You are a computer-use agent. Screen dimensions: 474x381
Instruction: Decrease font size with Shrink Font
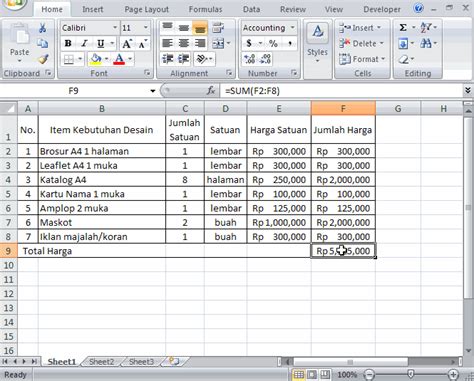(143, 43)
